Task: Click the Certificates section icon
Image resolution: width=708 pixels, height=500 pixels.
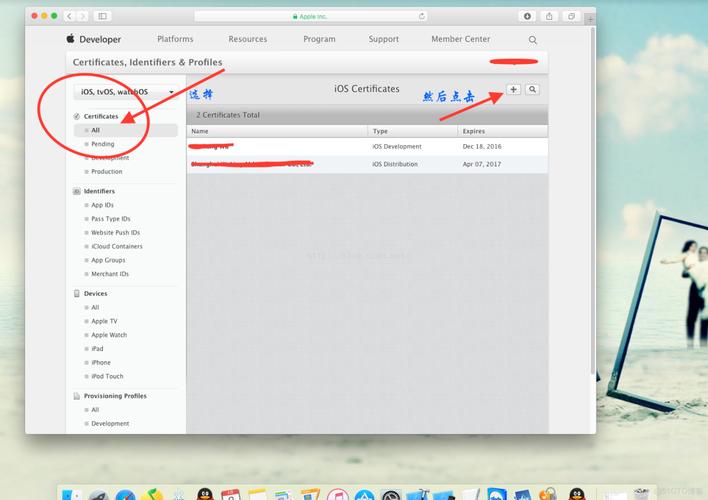Action: 77,117
